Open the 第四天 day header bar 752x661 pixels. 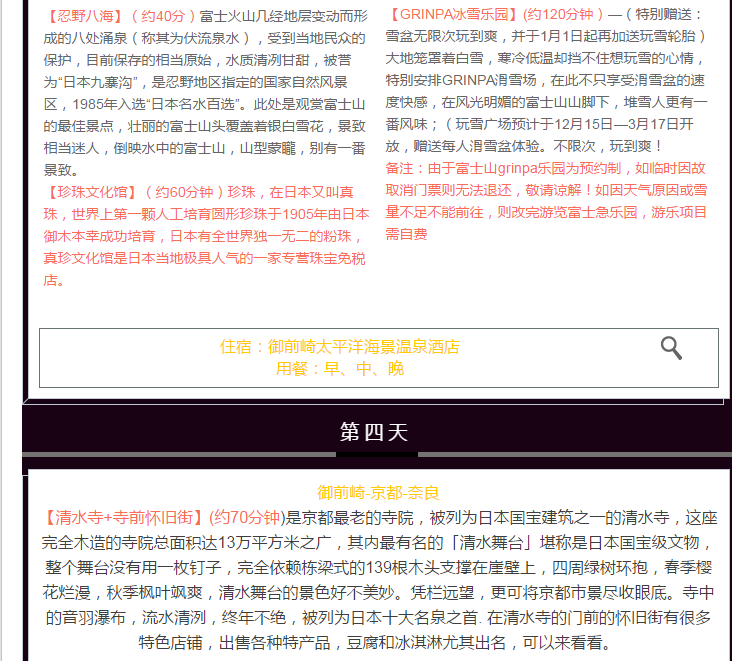click(x=375, y=432)
